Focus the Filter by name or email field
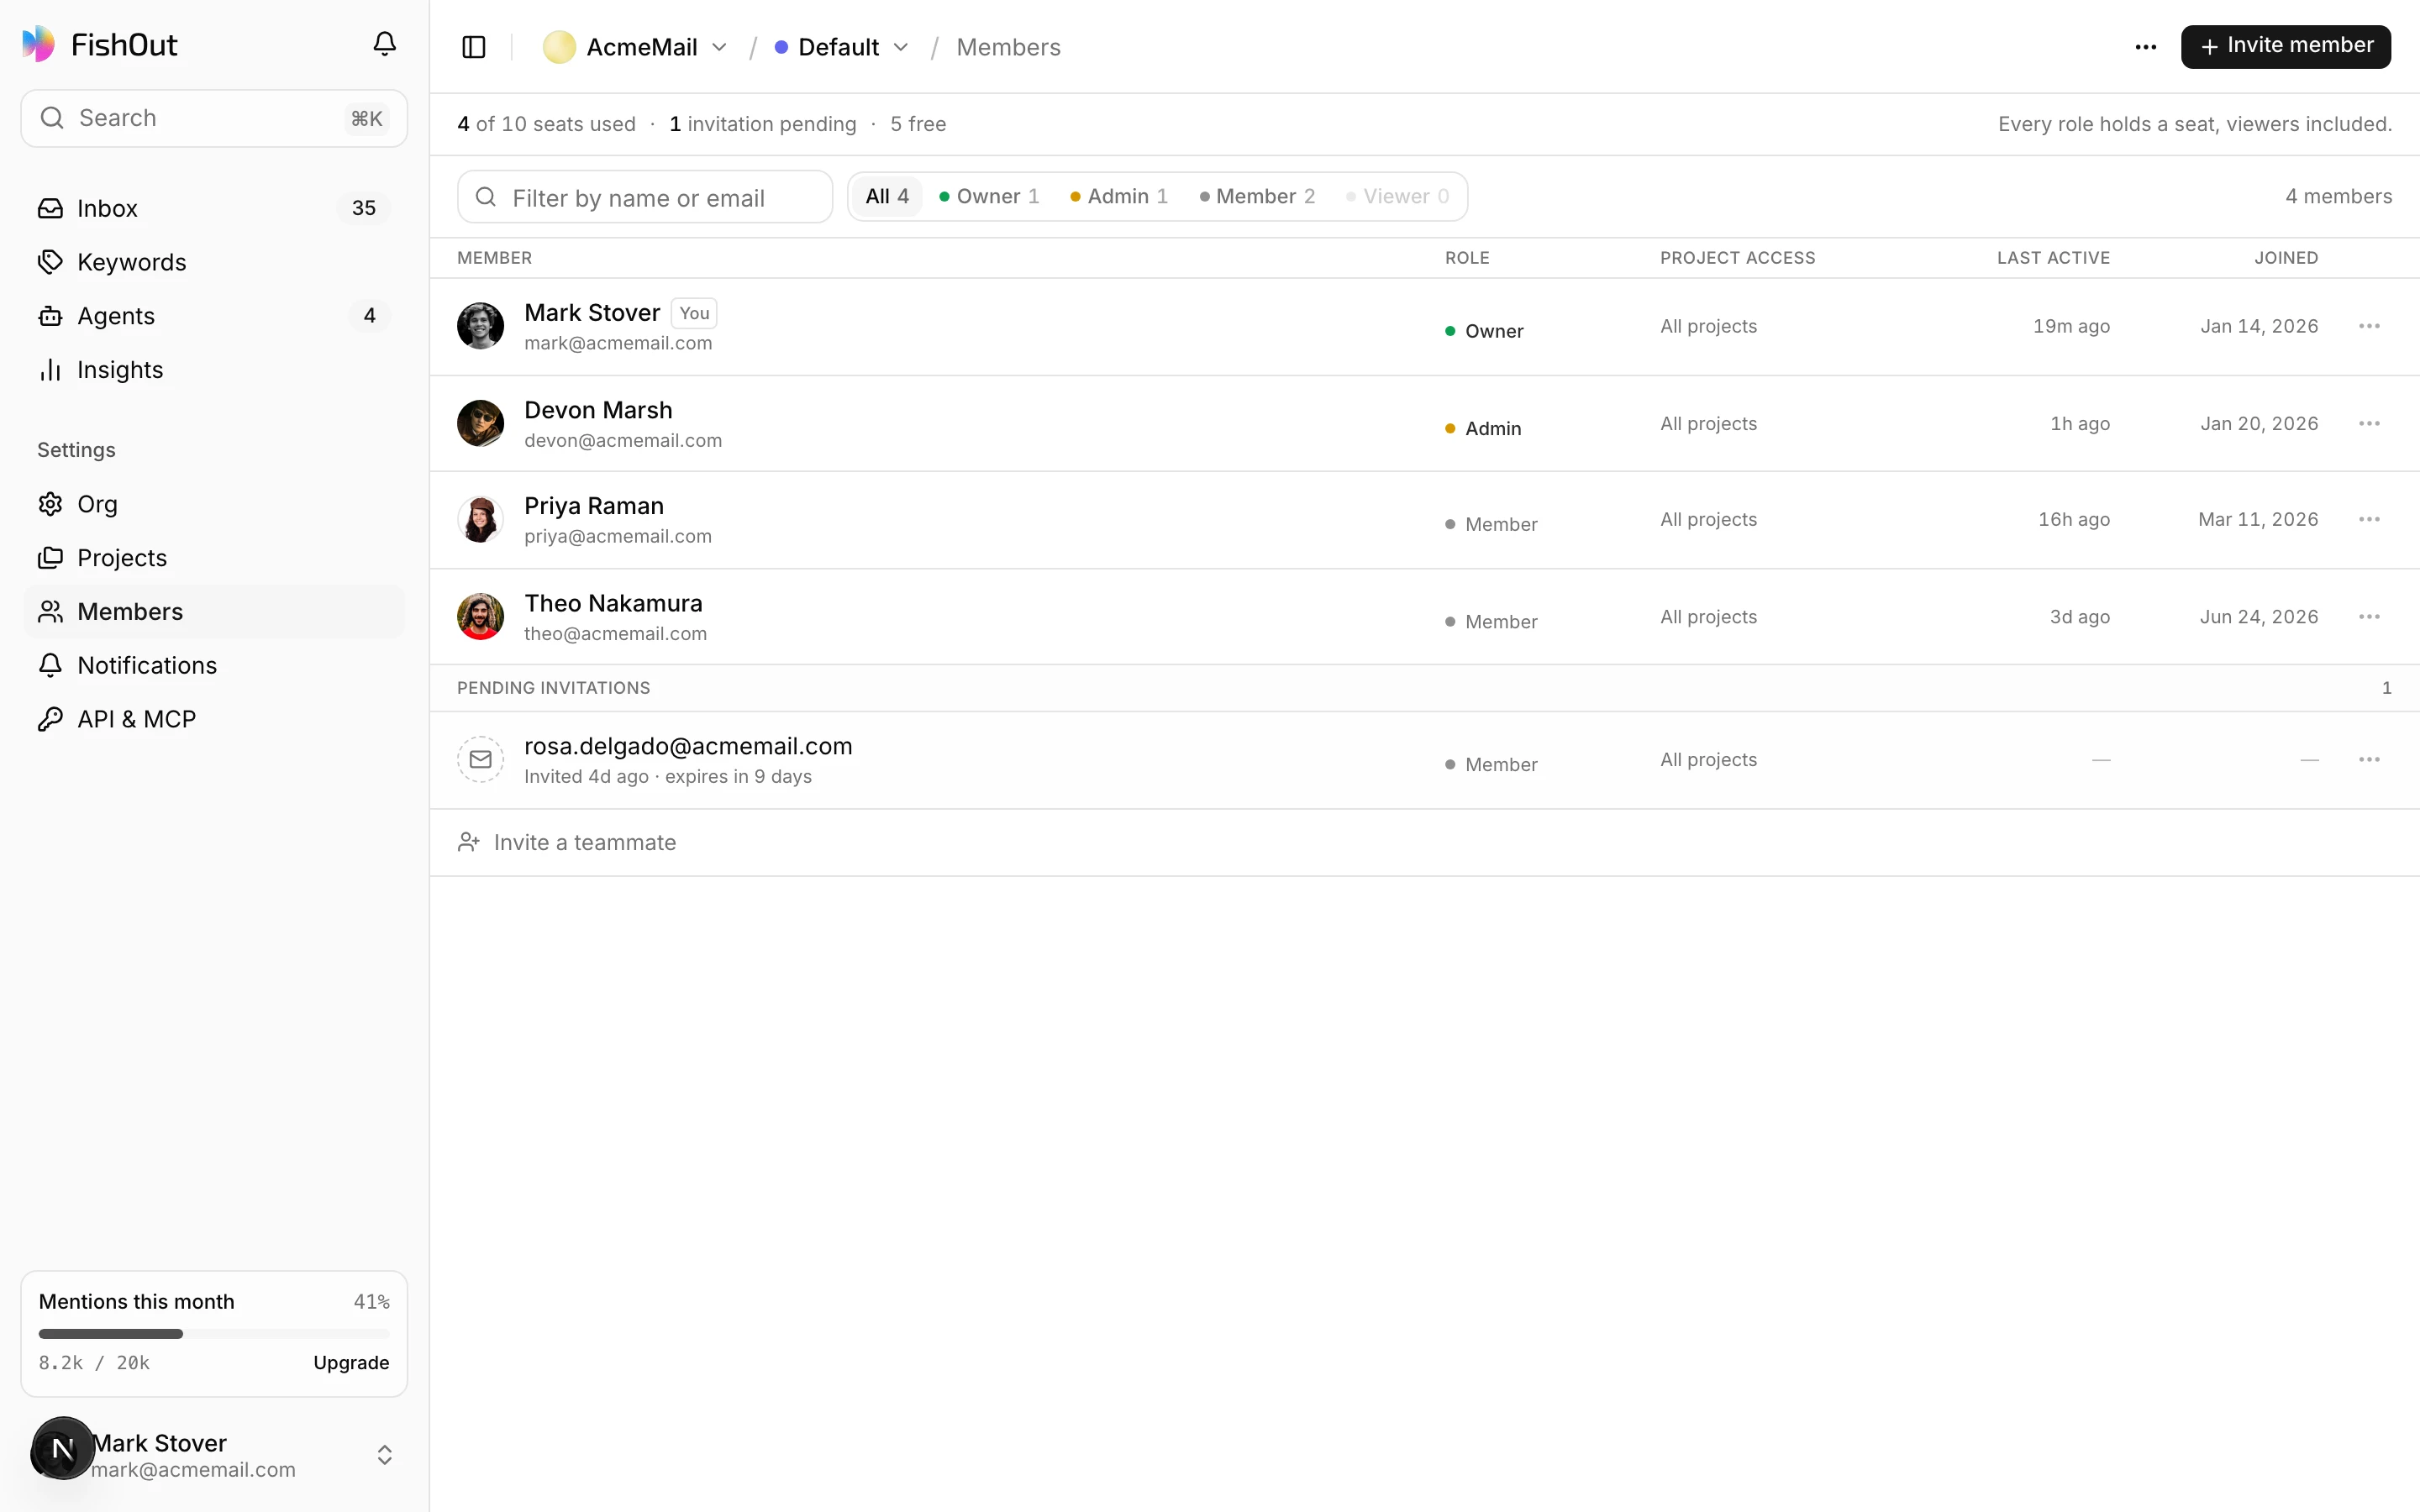The height and width of the screenshot is (1512, 2420). (x=645, y=197)
